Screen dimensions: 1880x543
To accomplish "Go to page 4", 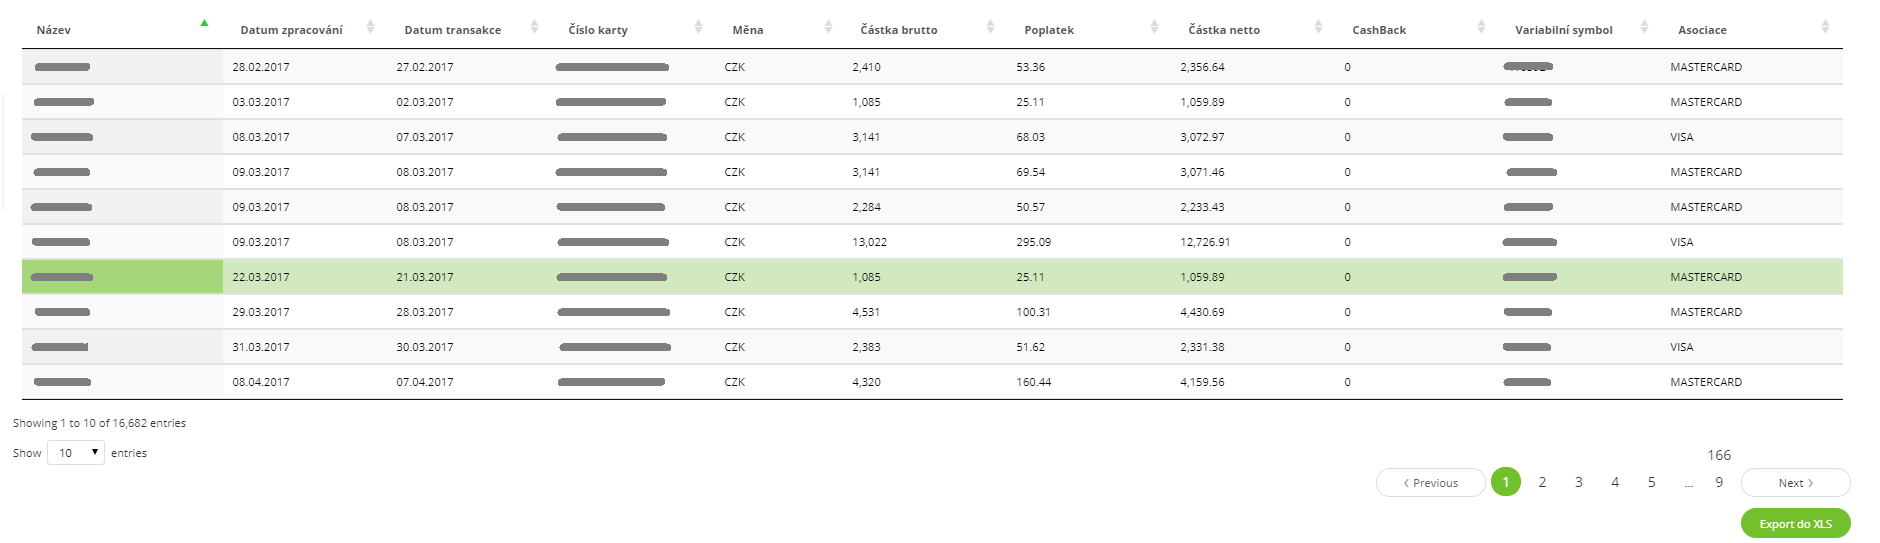I will 1614,482.
